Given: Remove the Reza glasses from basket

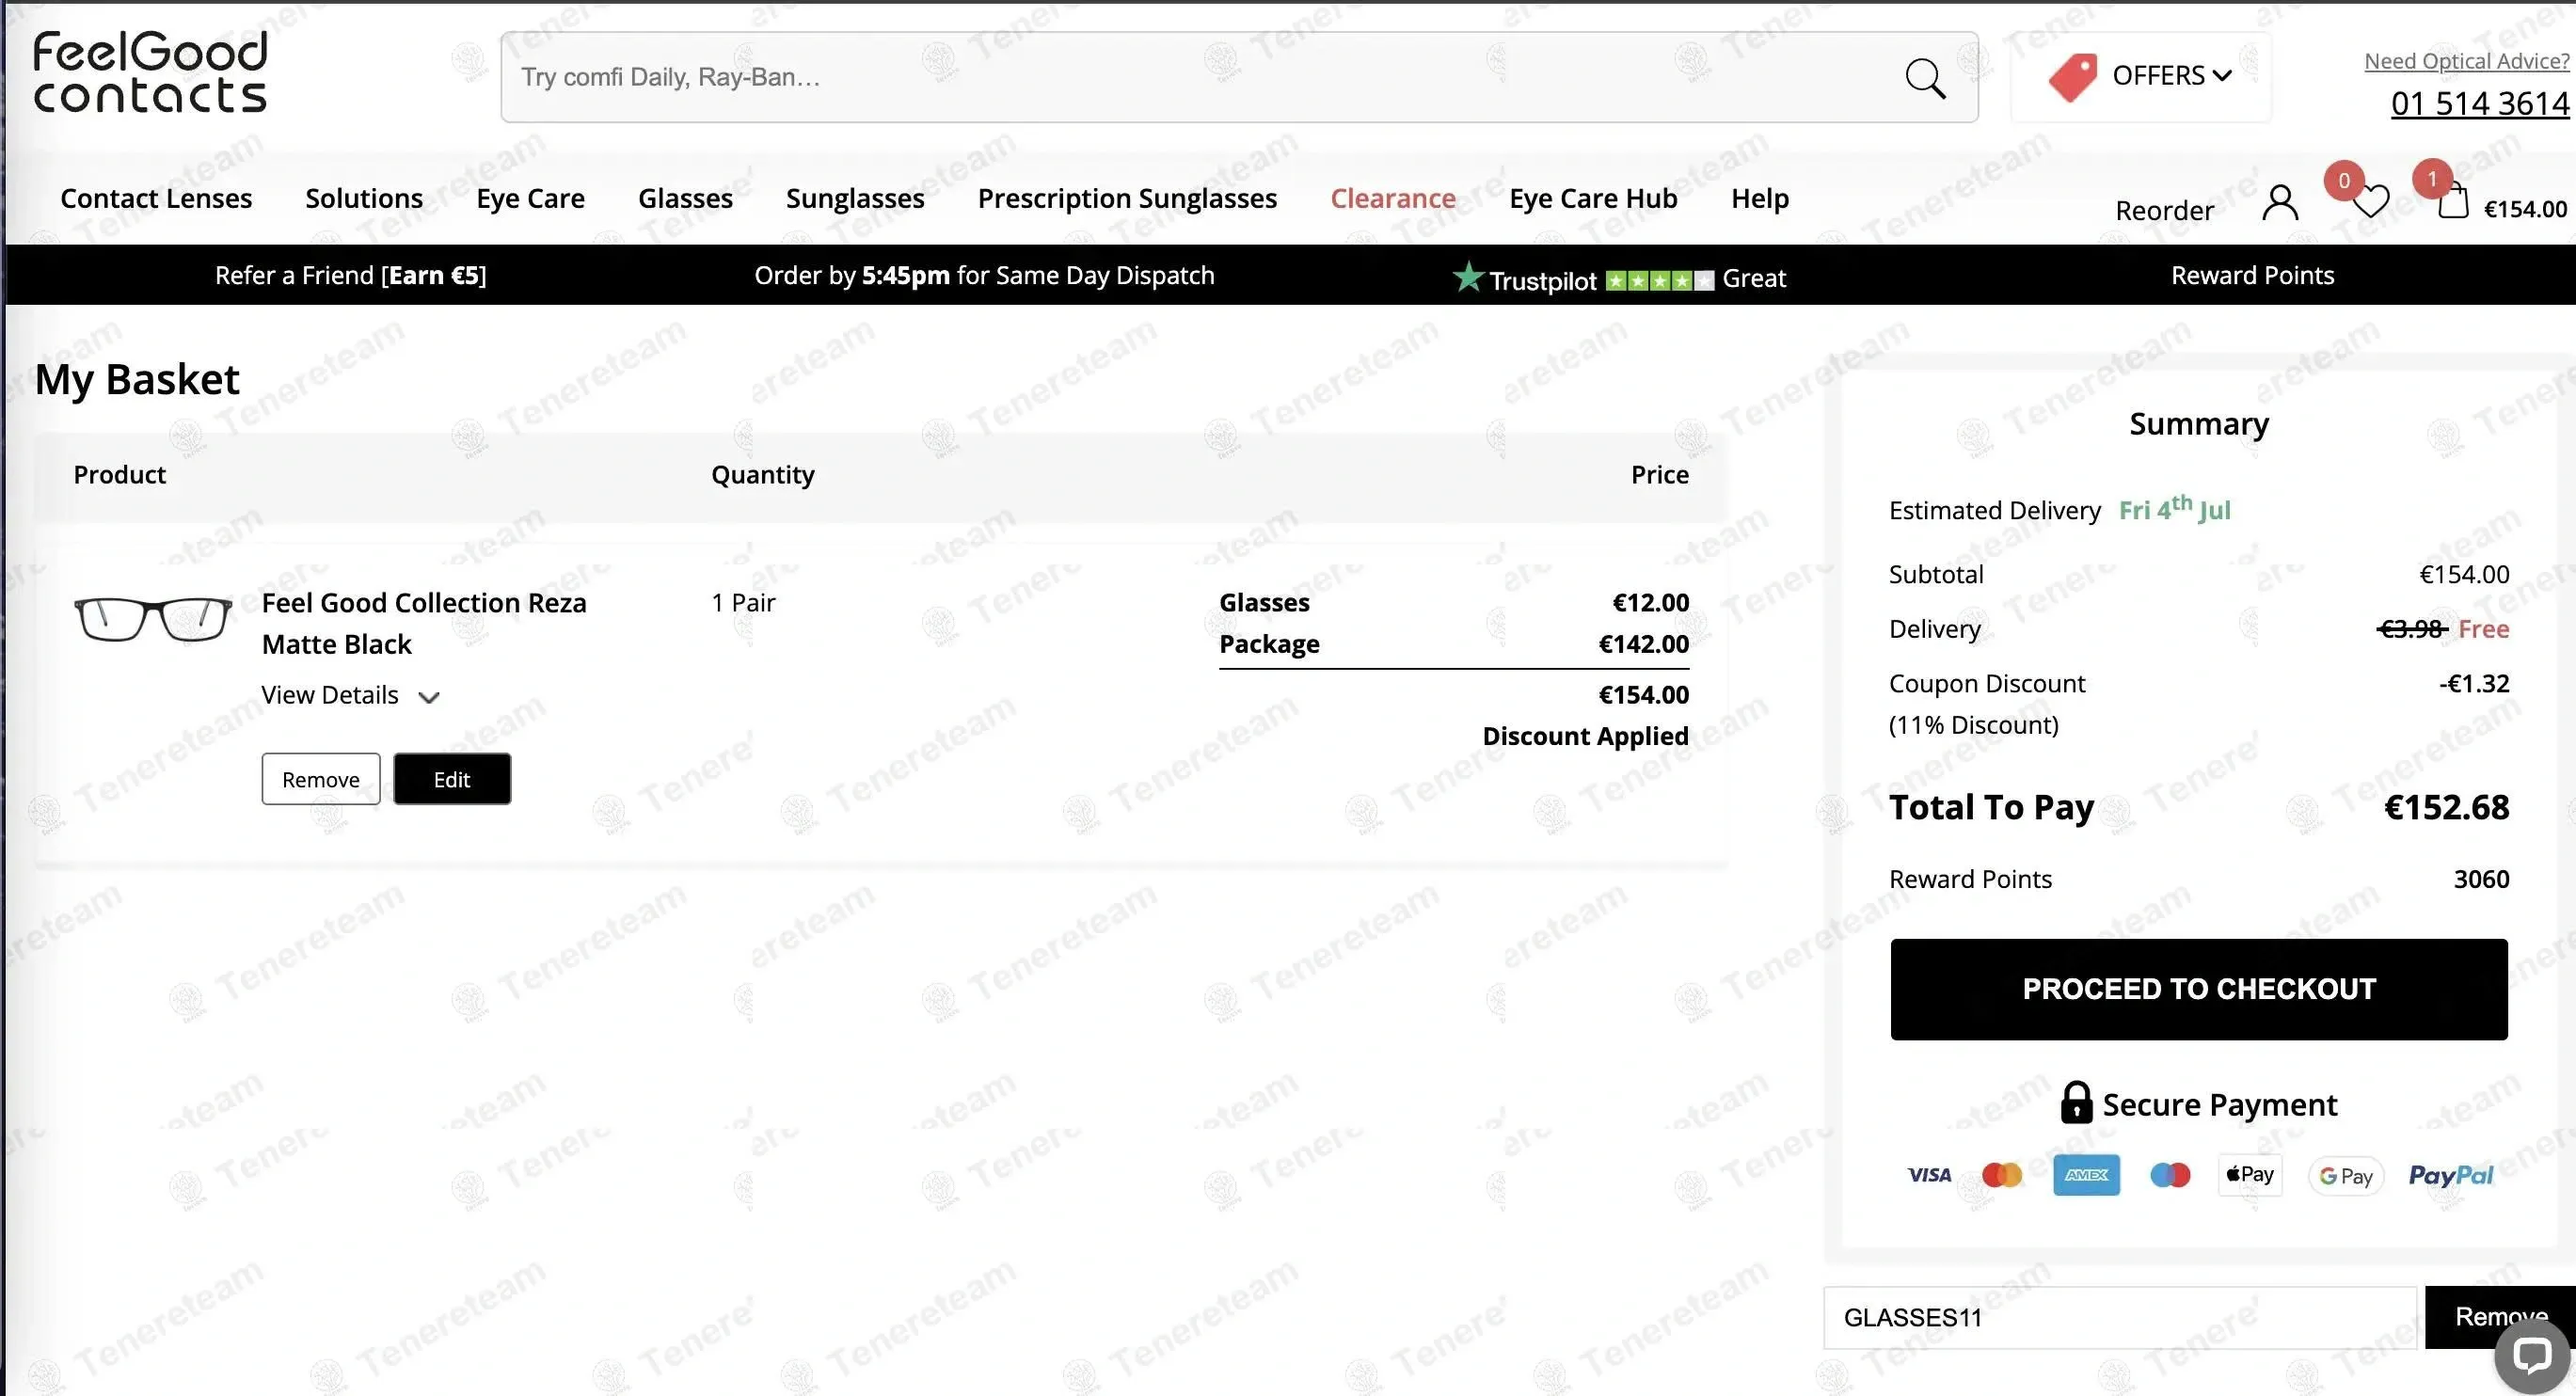Looking at the screenshot, I should (x=321, y=779).
